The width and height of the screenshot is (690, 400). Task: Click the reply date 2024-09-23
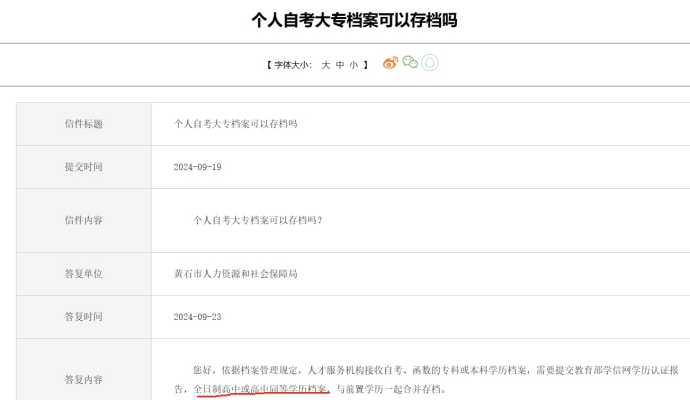(198, 317)
